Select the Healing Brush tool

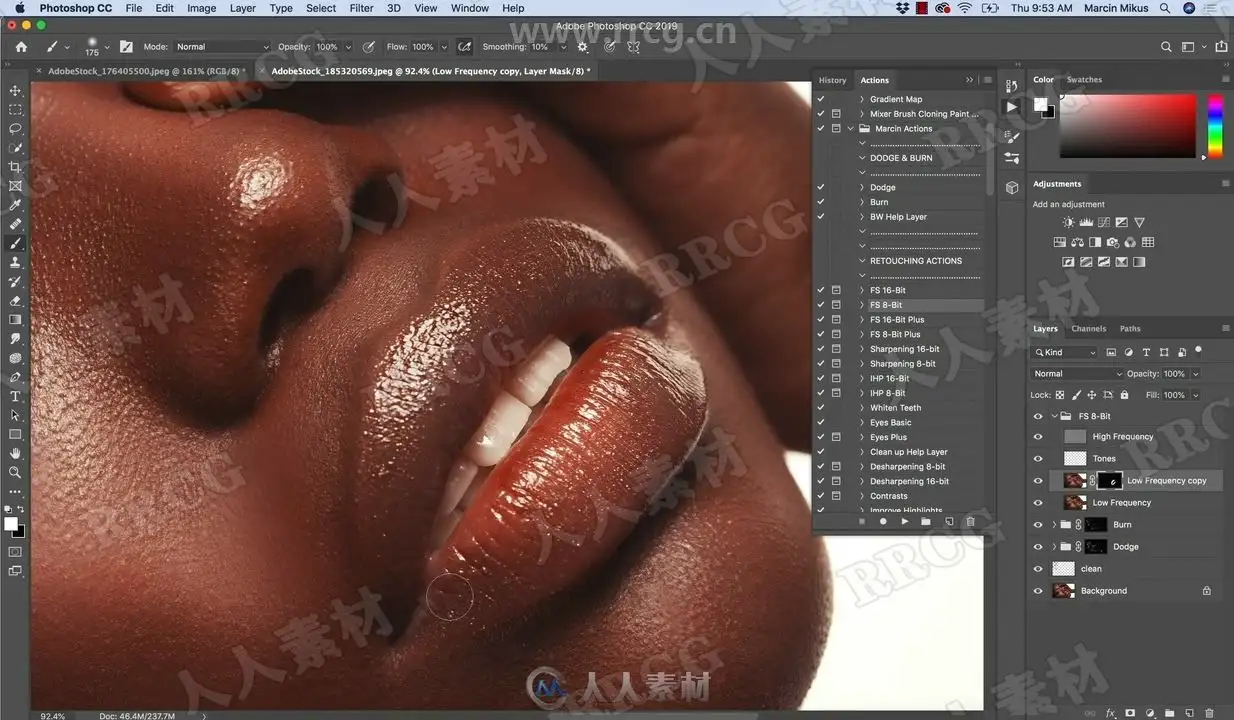pyautogui.click(x=15, y=224)
